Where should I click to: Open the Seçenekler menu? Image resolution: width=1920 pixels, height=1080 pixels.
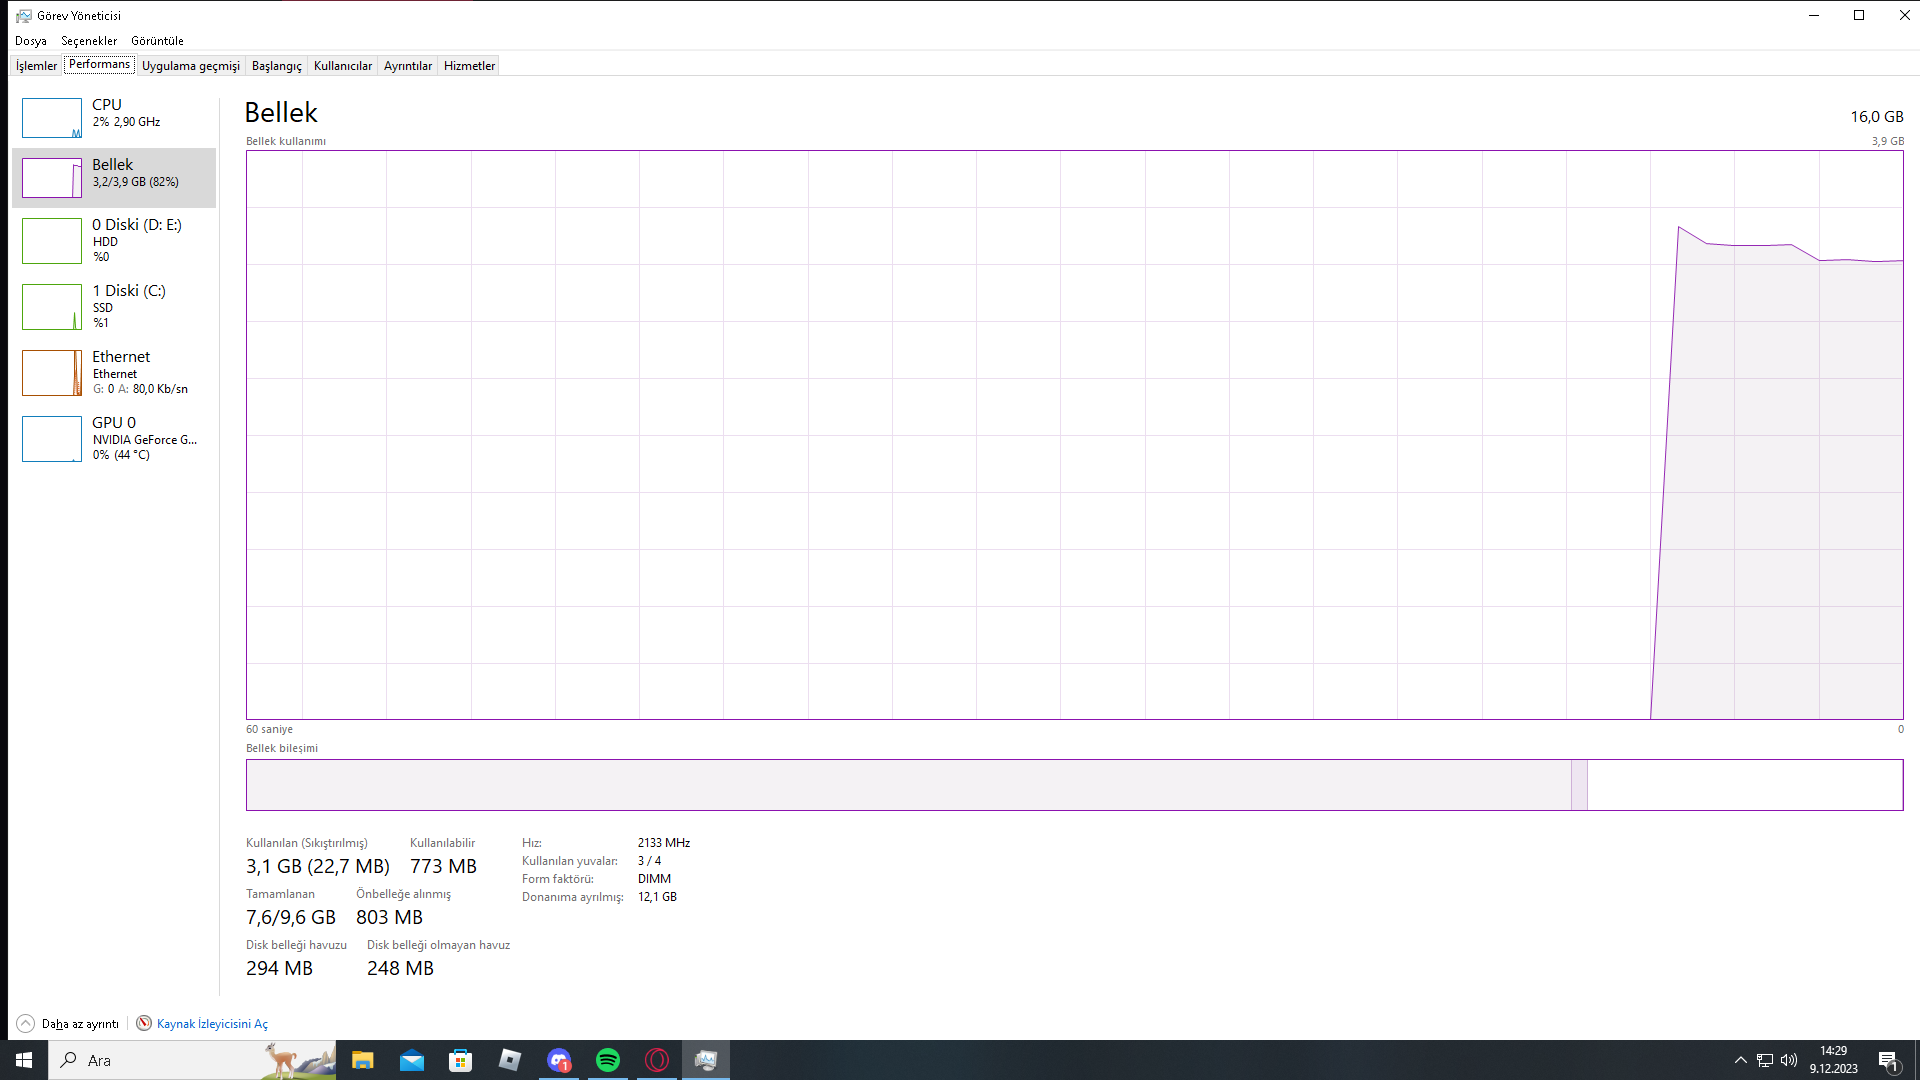point(89,41)
